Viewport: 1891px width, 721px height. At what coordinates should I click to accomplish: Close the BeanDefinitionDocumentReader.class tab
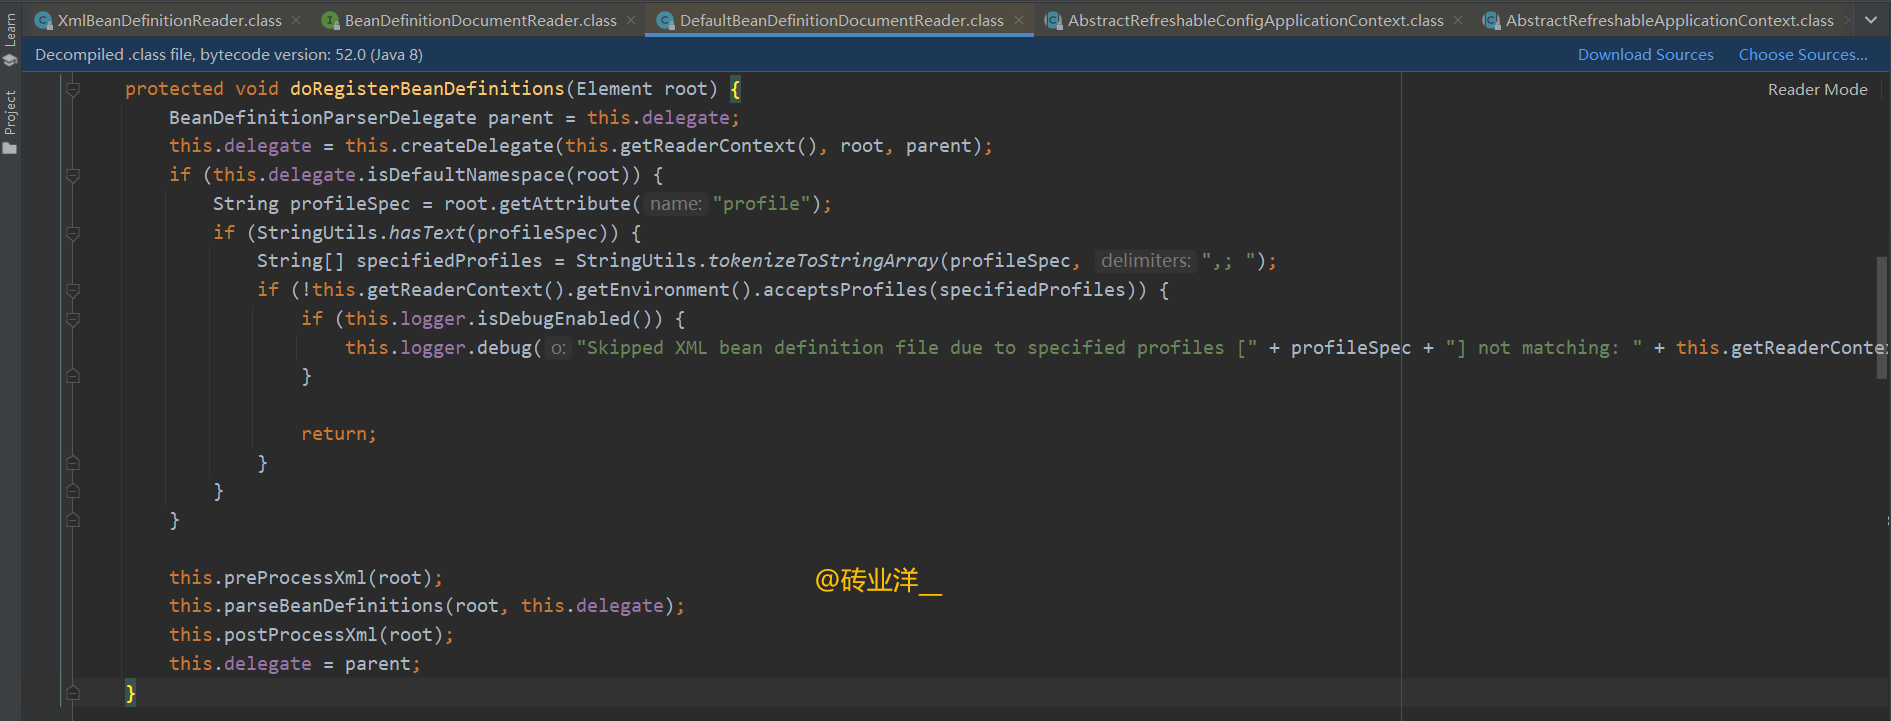point(631,20)
